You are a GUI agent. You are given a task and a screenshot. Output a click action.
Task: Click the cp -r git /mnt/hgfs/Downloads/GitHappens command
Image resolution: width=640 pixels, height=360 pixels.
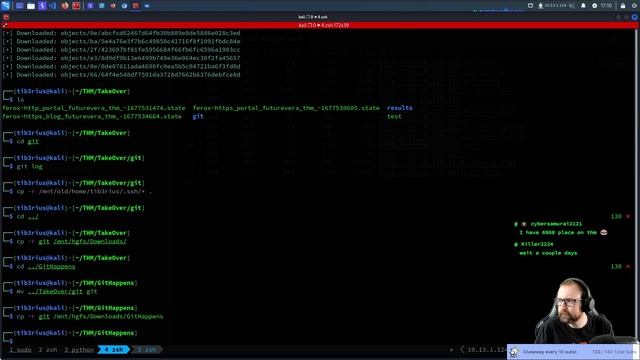90,316
